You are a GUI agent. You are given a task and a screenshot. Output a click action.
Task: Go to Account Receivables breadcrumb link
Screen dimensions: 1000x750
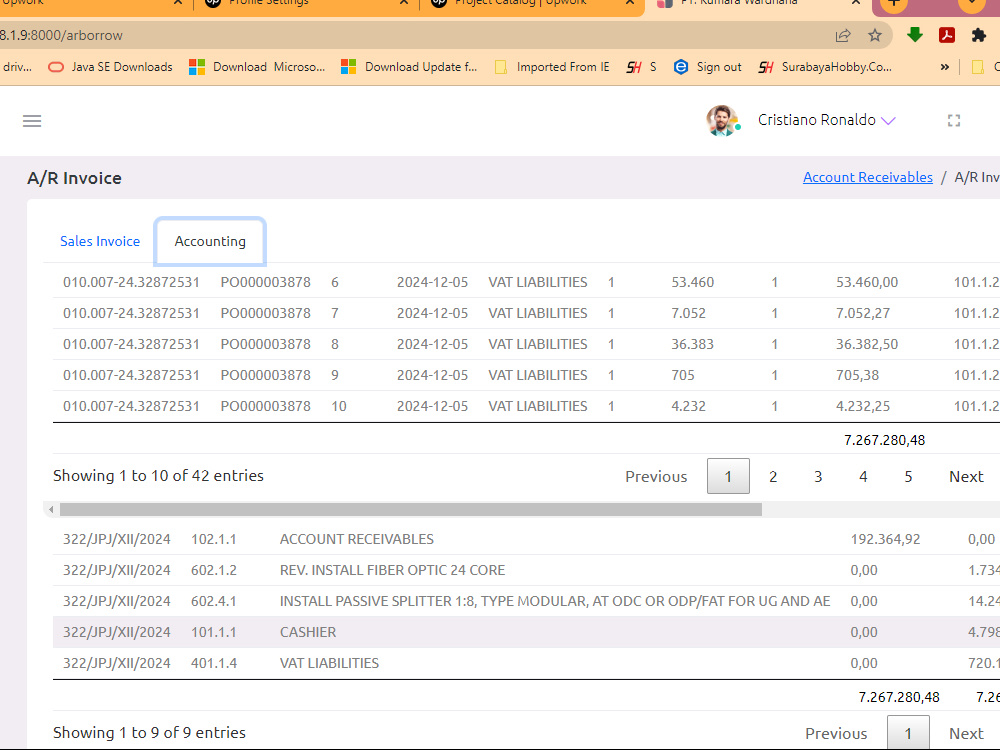point(867,177)
